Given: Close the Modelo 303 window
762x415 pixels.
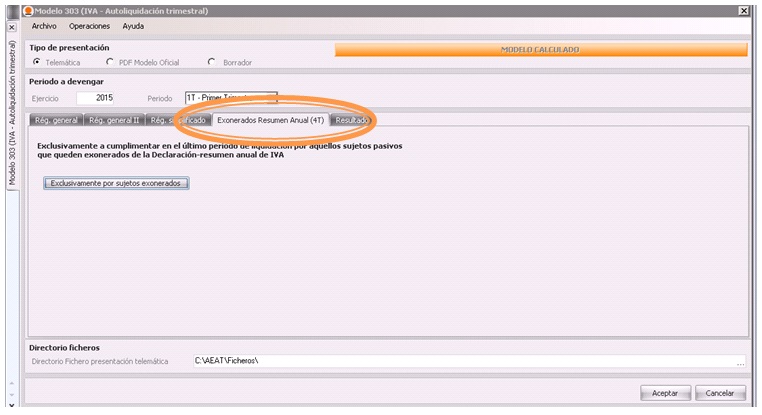Looking at the screenshot, I should point(744,9).
